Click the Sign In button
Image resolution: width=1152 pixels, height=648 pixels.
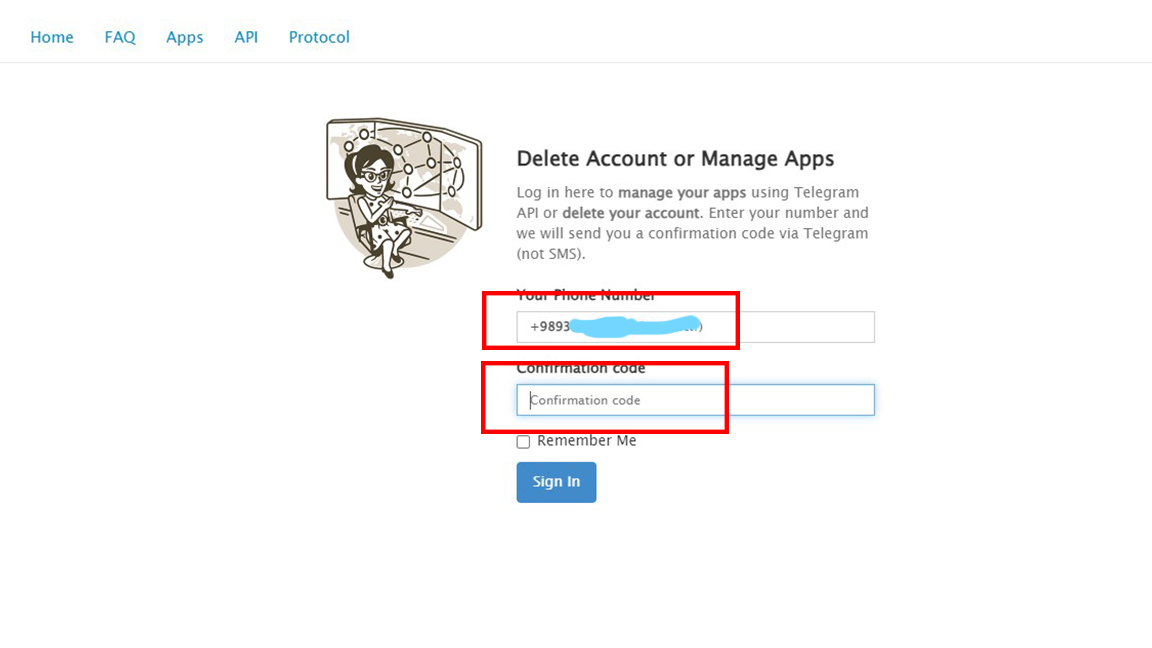(556, 482)
